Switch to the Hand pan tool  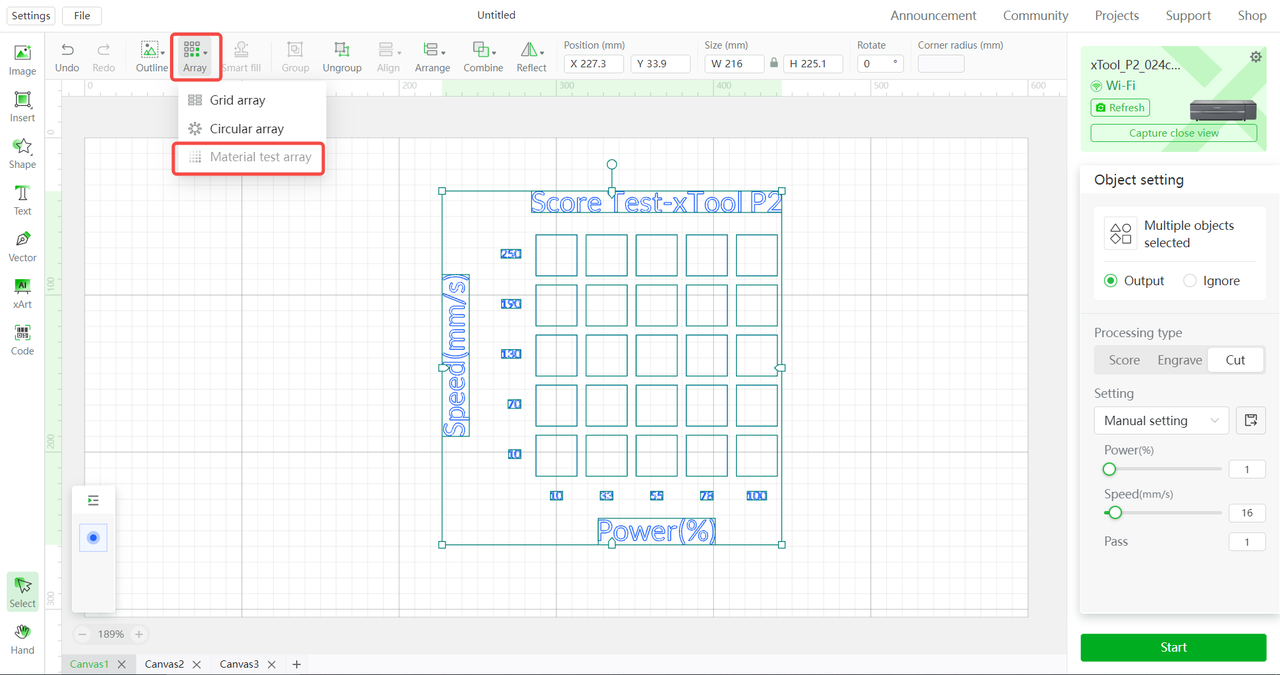tap(22, 639)
